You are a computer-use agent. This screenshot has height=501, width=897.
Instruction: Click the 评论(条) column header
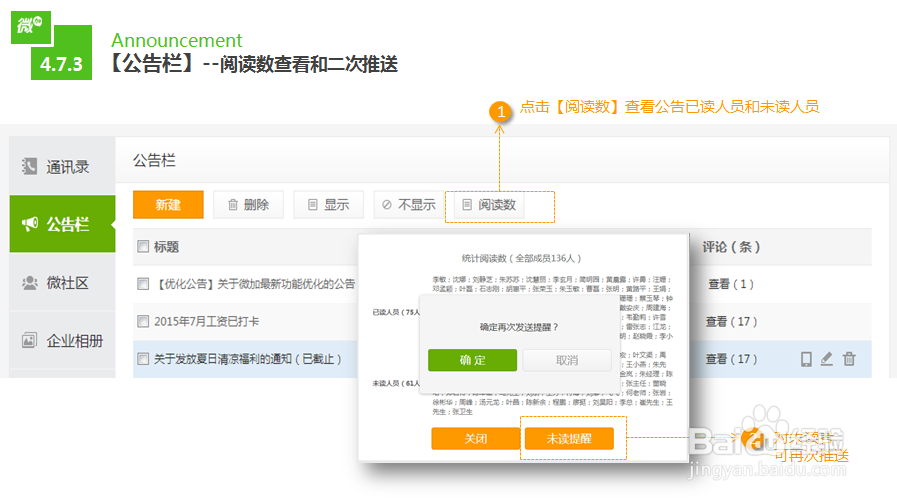(x=731, y=246)
